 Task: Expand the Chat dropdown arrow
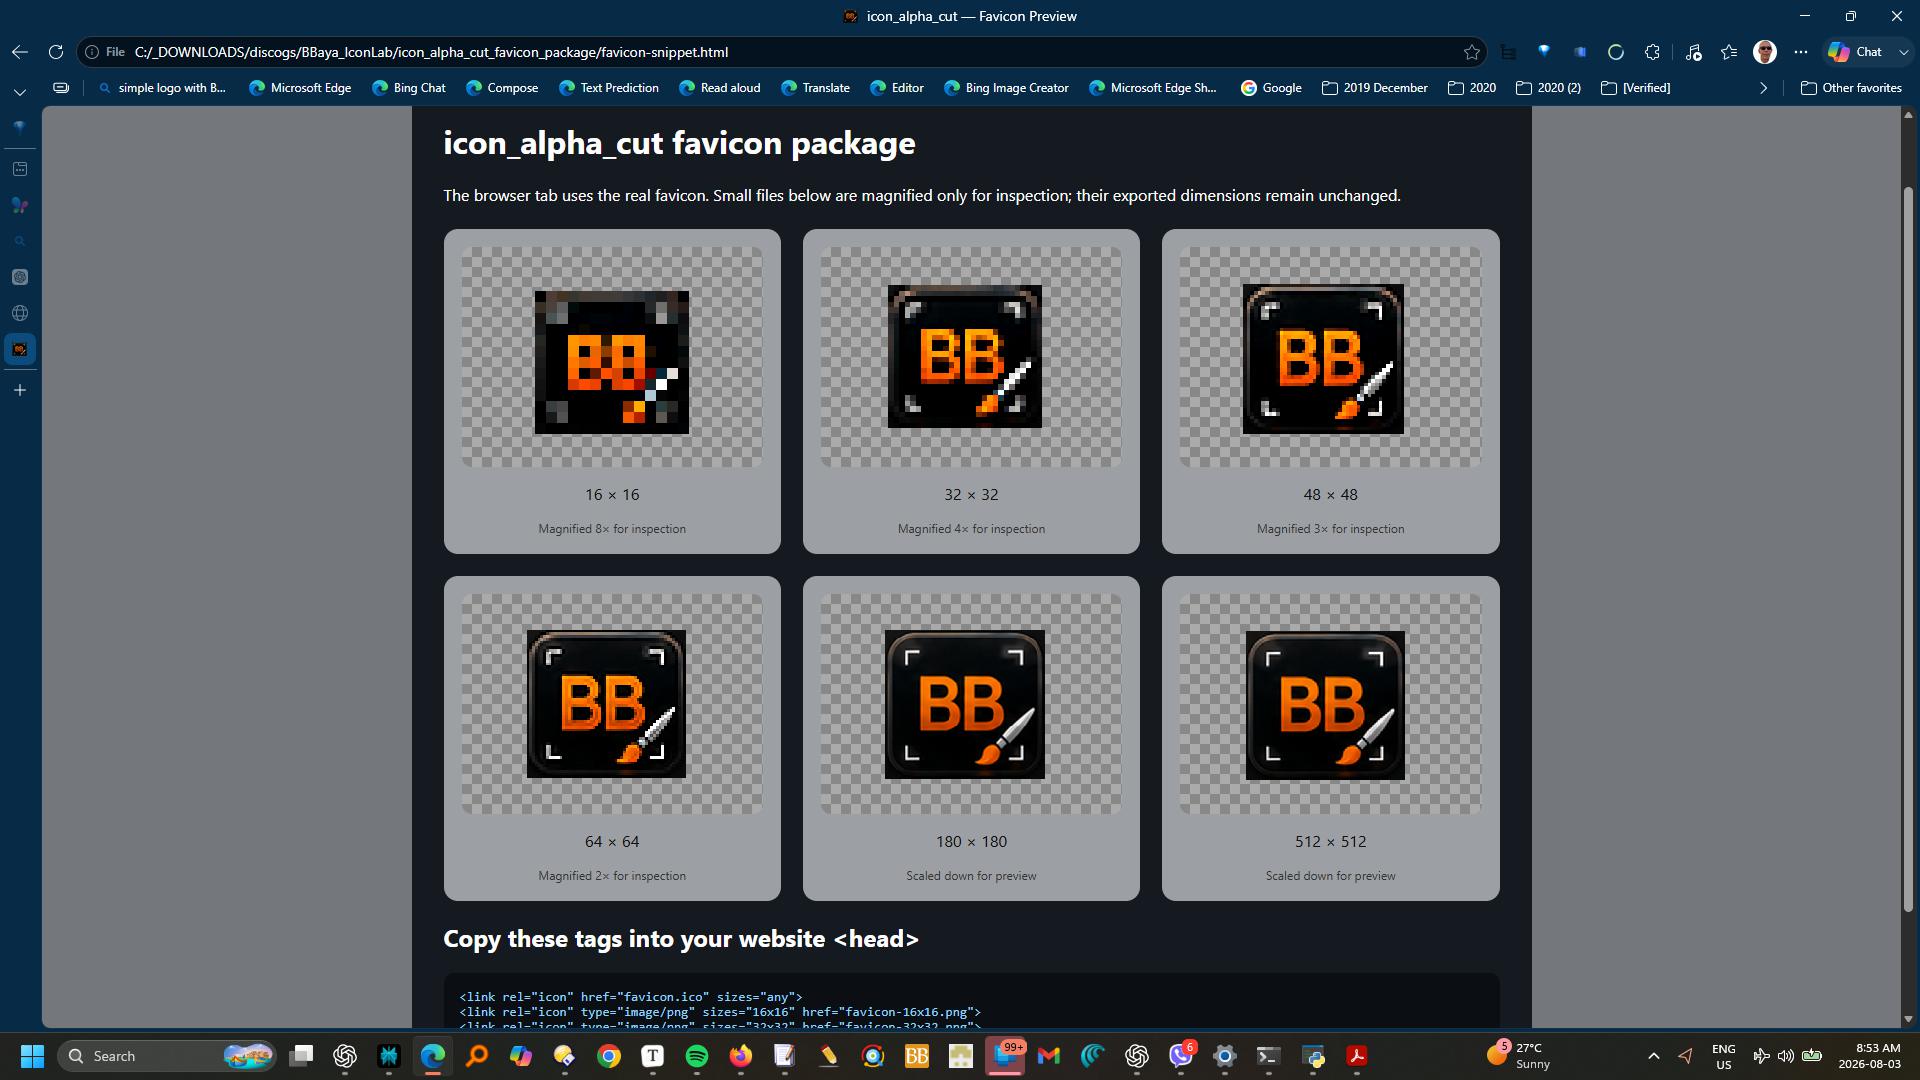(1903, 52)
